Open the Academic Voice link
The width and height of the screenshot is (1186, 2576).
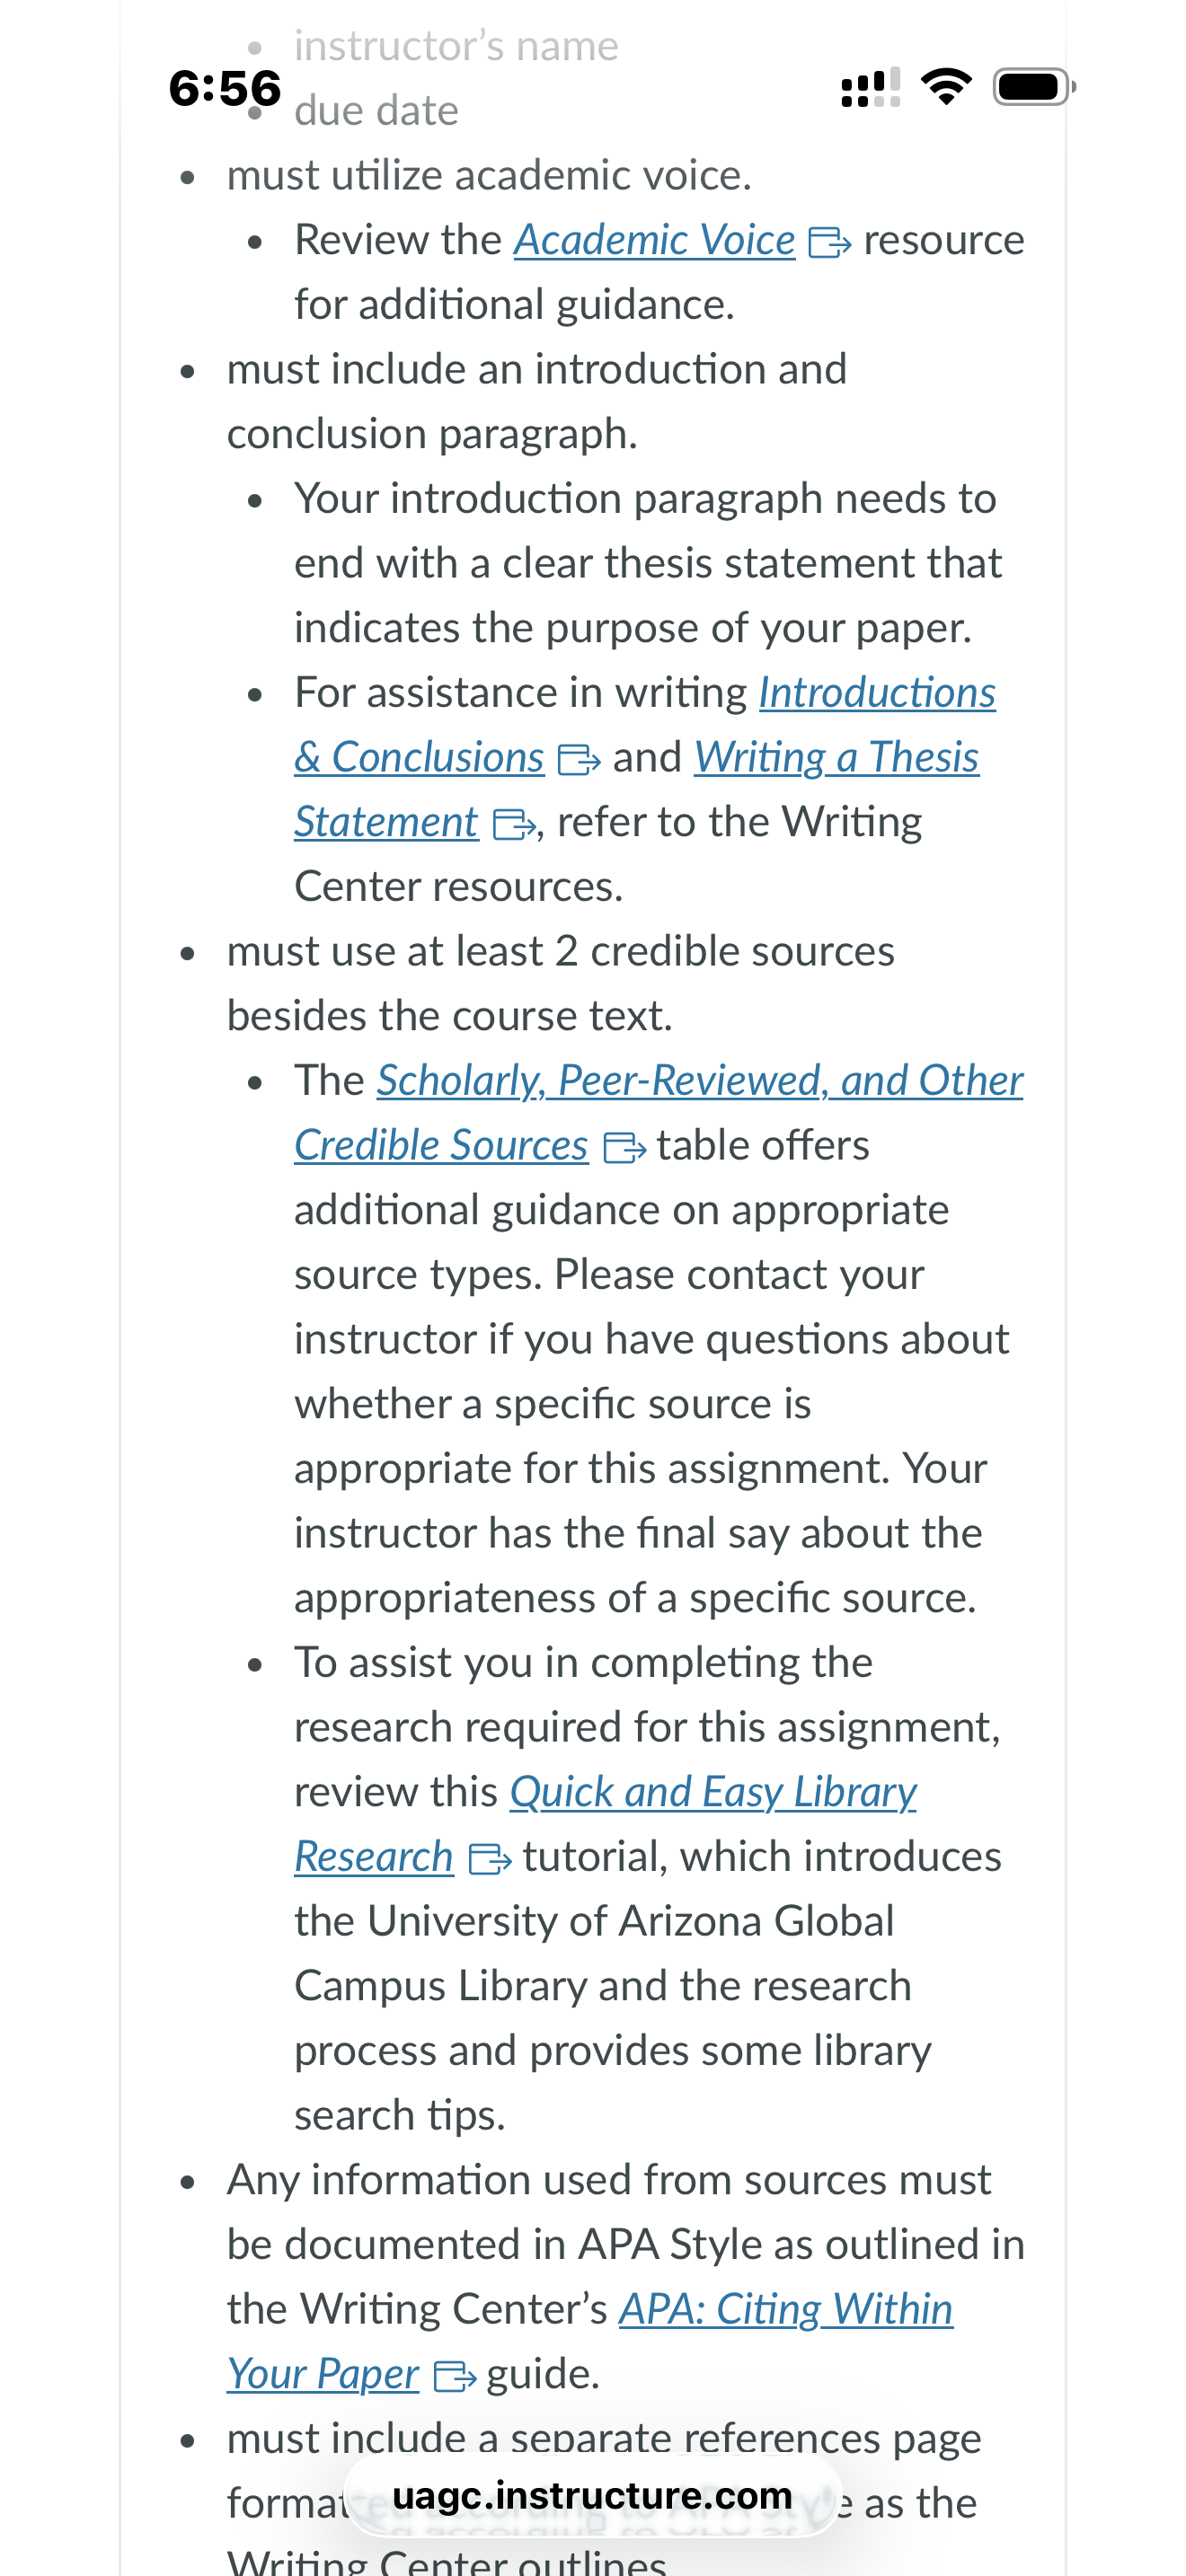click(654, 240)
